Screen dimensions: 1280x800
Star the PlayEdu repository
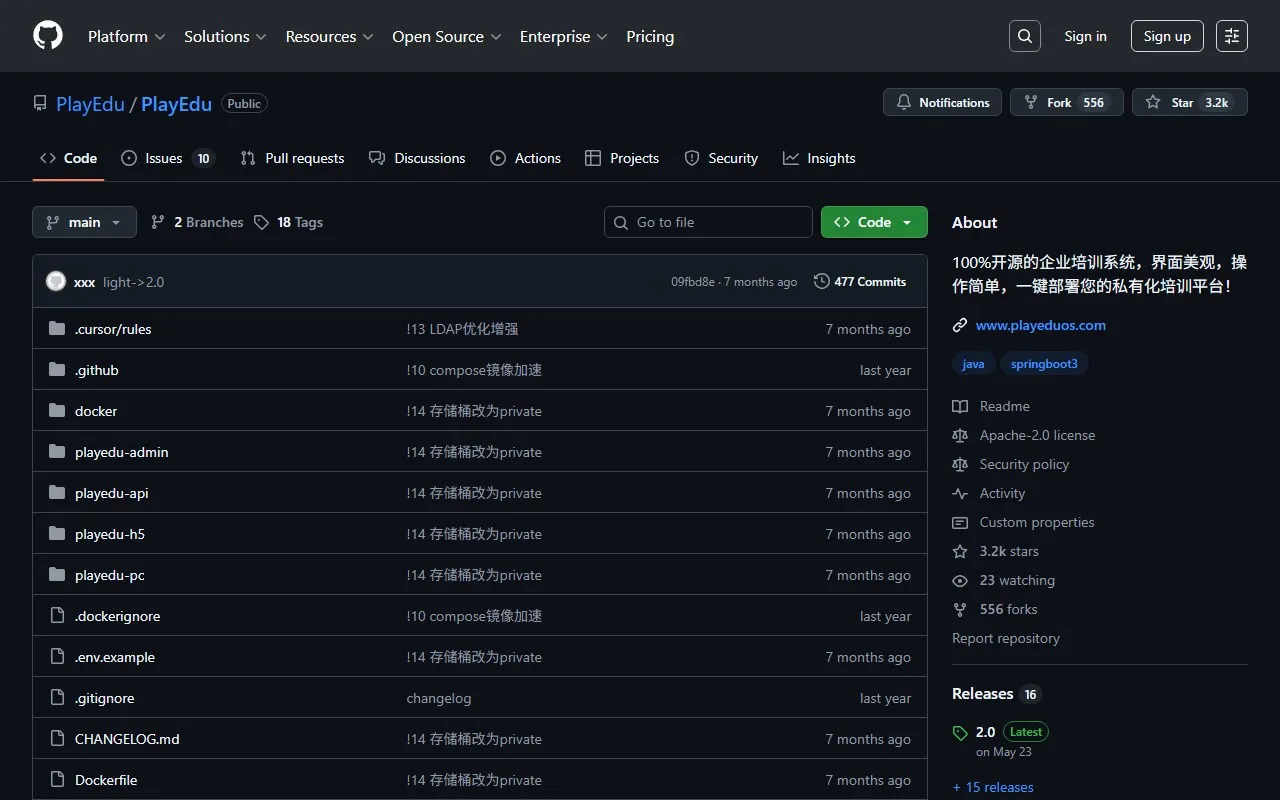[x=1189, y=103]
